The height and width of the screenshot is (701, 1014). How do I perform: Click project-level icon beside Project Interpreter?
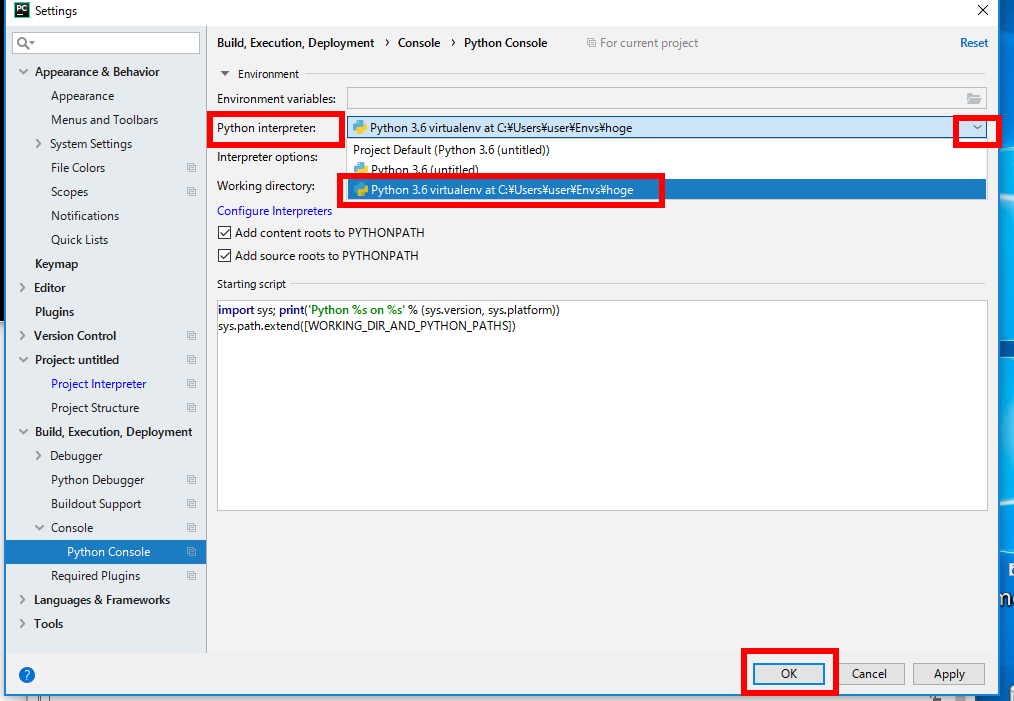point(191,383)
